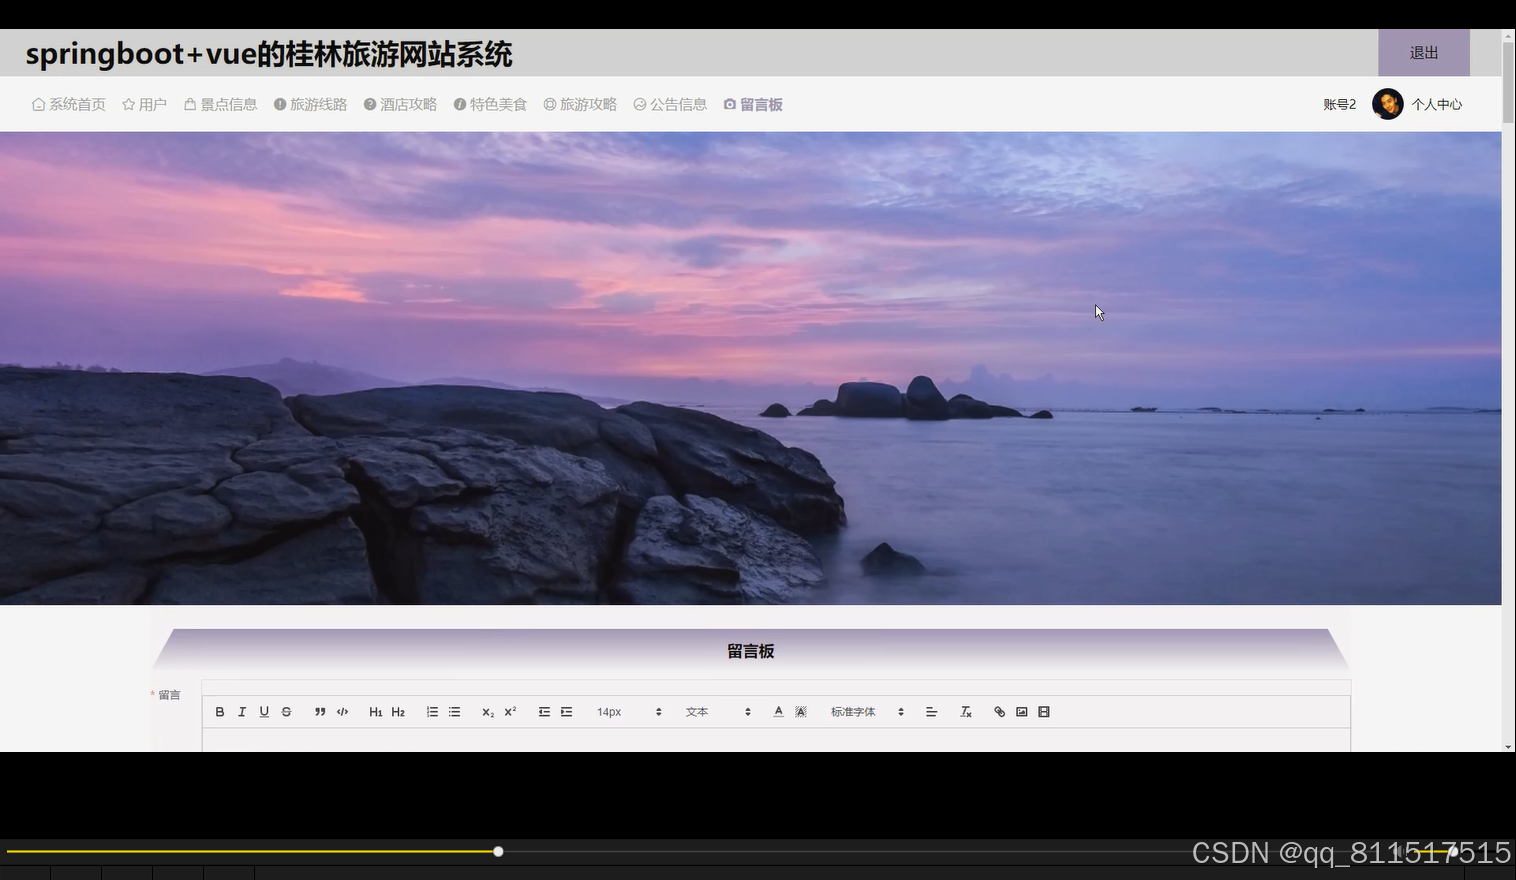Apply Heading 1 style in the editor
Screen dimensions: 1516x880
coord(375,711)
